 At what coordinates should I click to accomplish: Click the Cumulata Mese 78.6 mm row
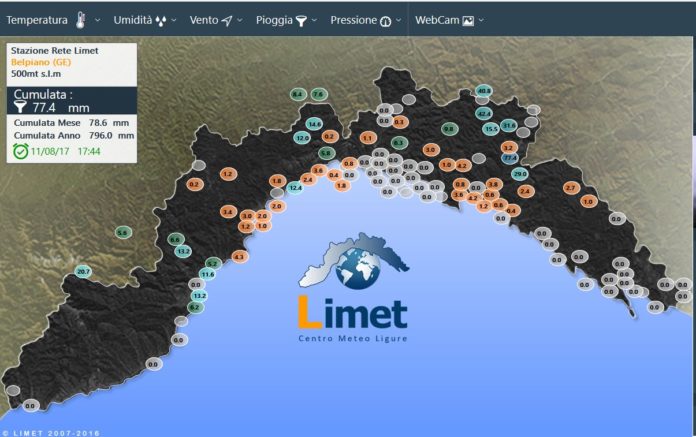[71, 123]
